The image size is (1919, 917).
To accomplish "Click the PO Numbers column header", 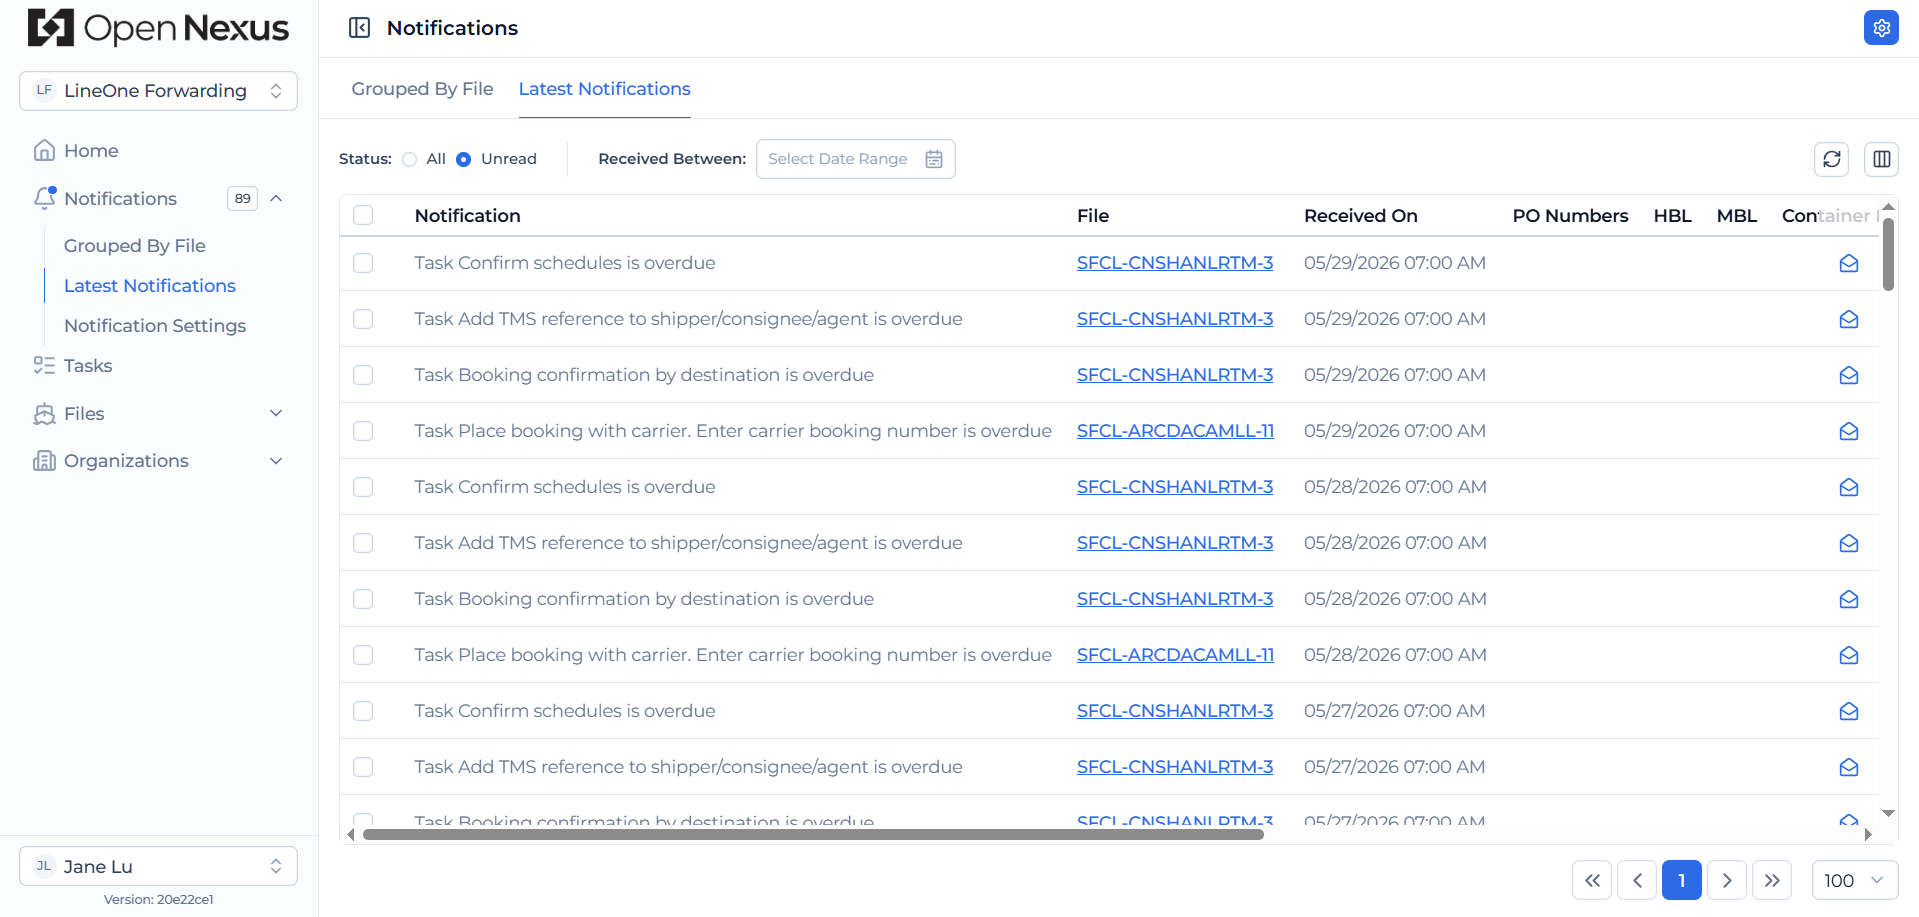I will click(x=1570, y=215).
